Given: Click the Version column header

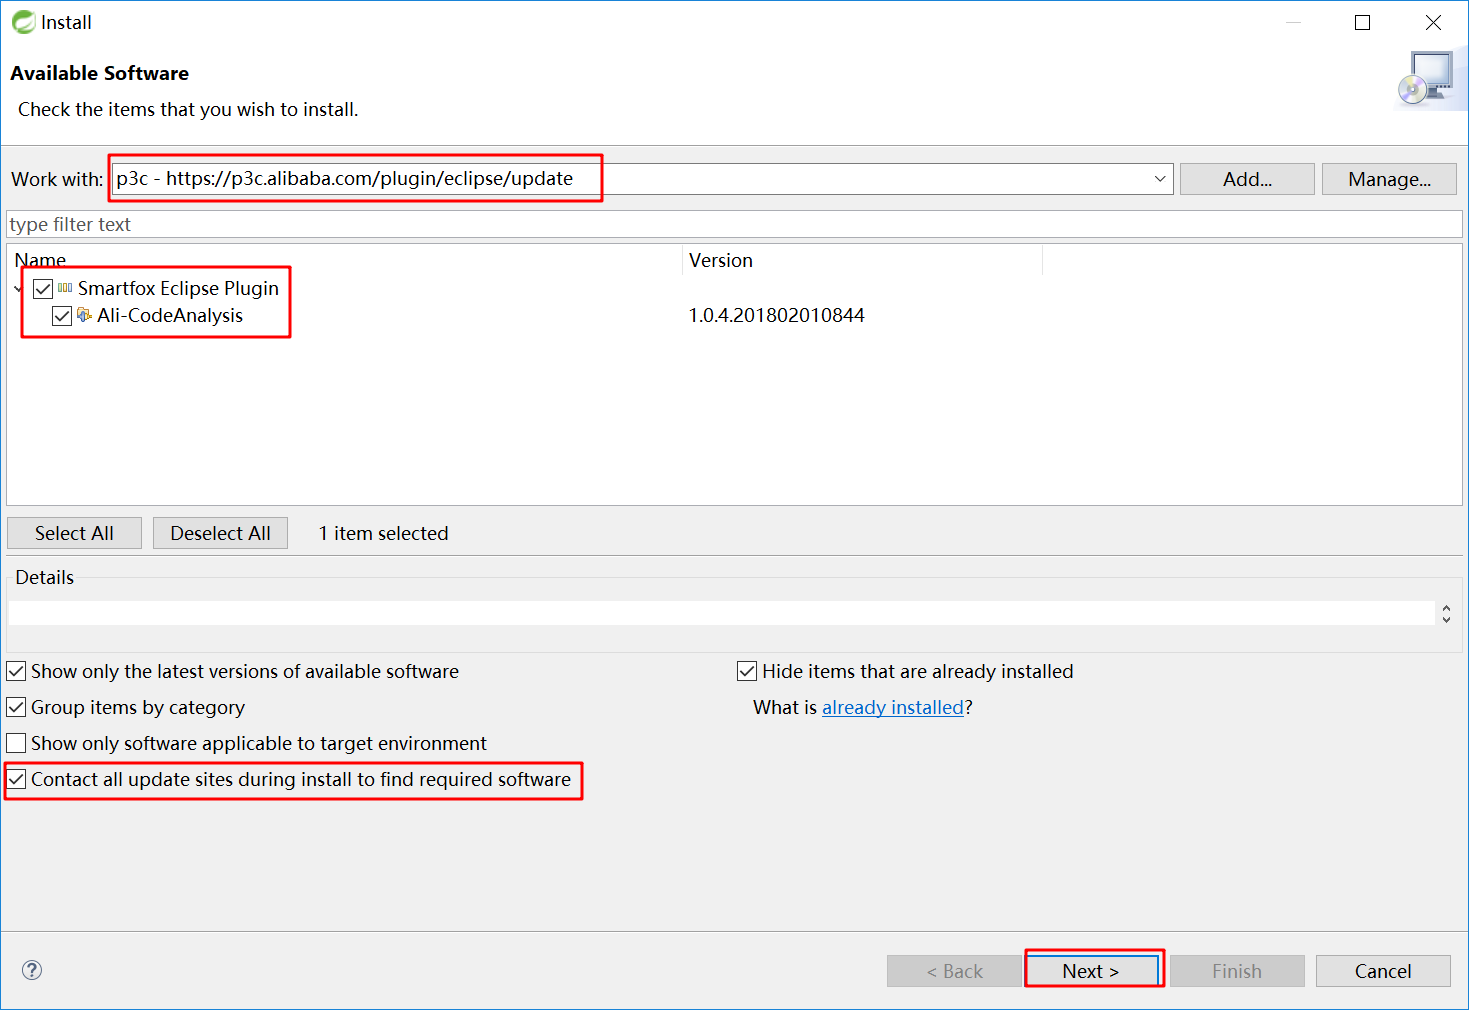Looking at the screenshot, I should click(x=863, y=260).
